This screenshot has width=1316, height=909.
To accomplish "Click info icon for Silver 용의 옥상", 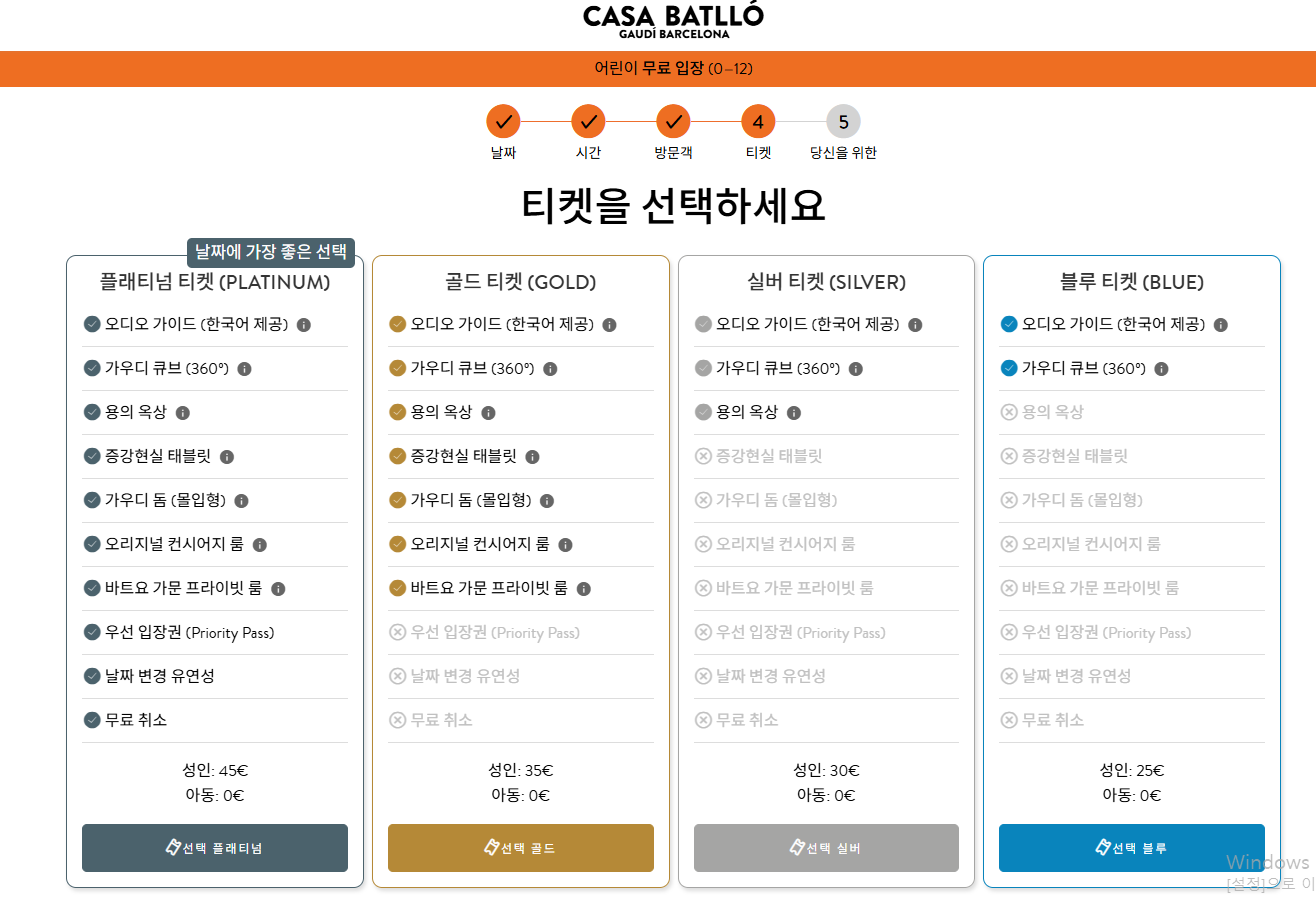I will 794,413.
